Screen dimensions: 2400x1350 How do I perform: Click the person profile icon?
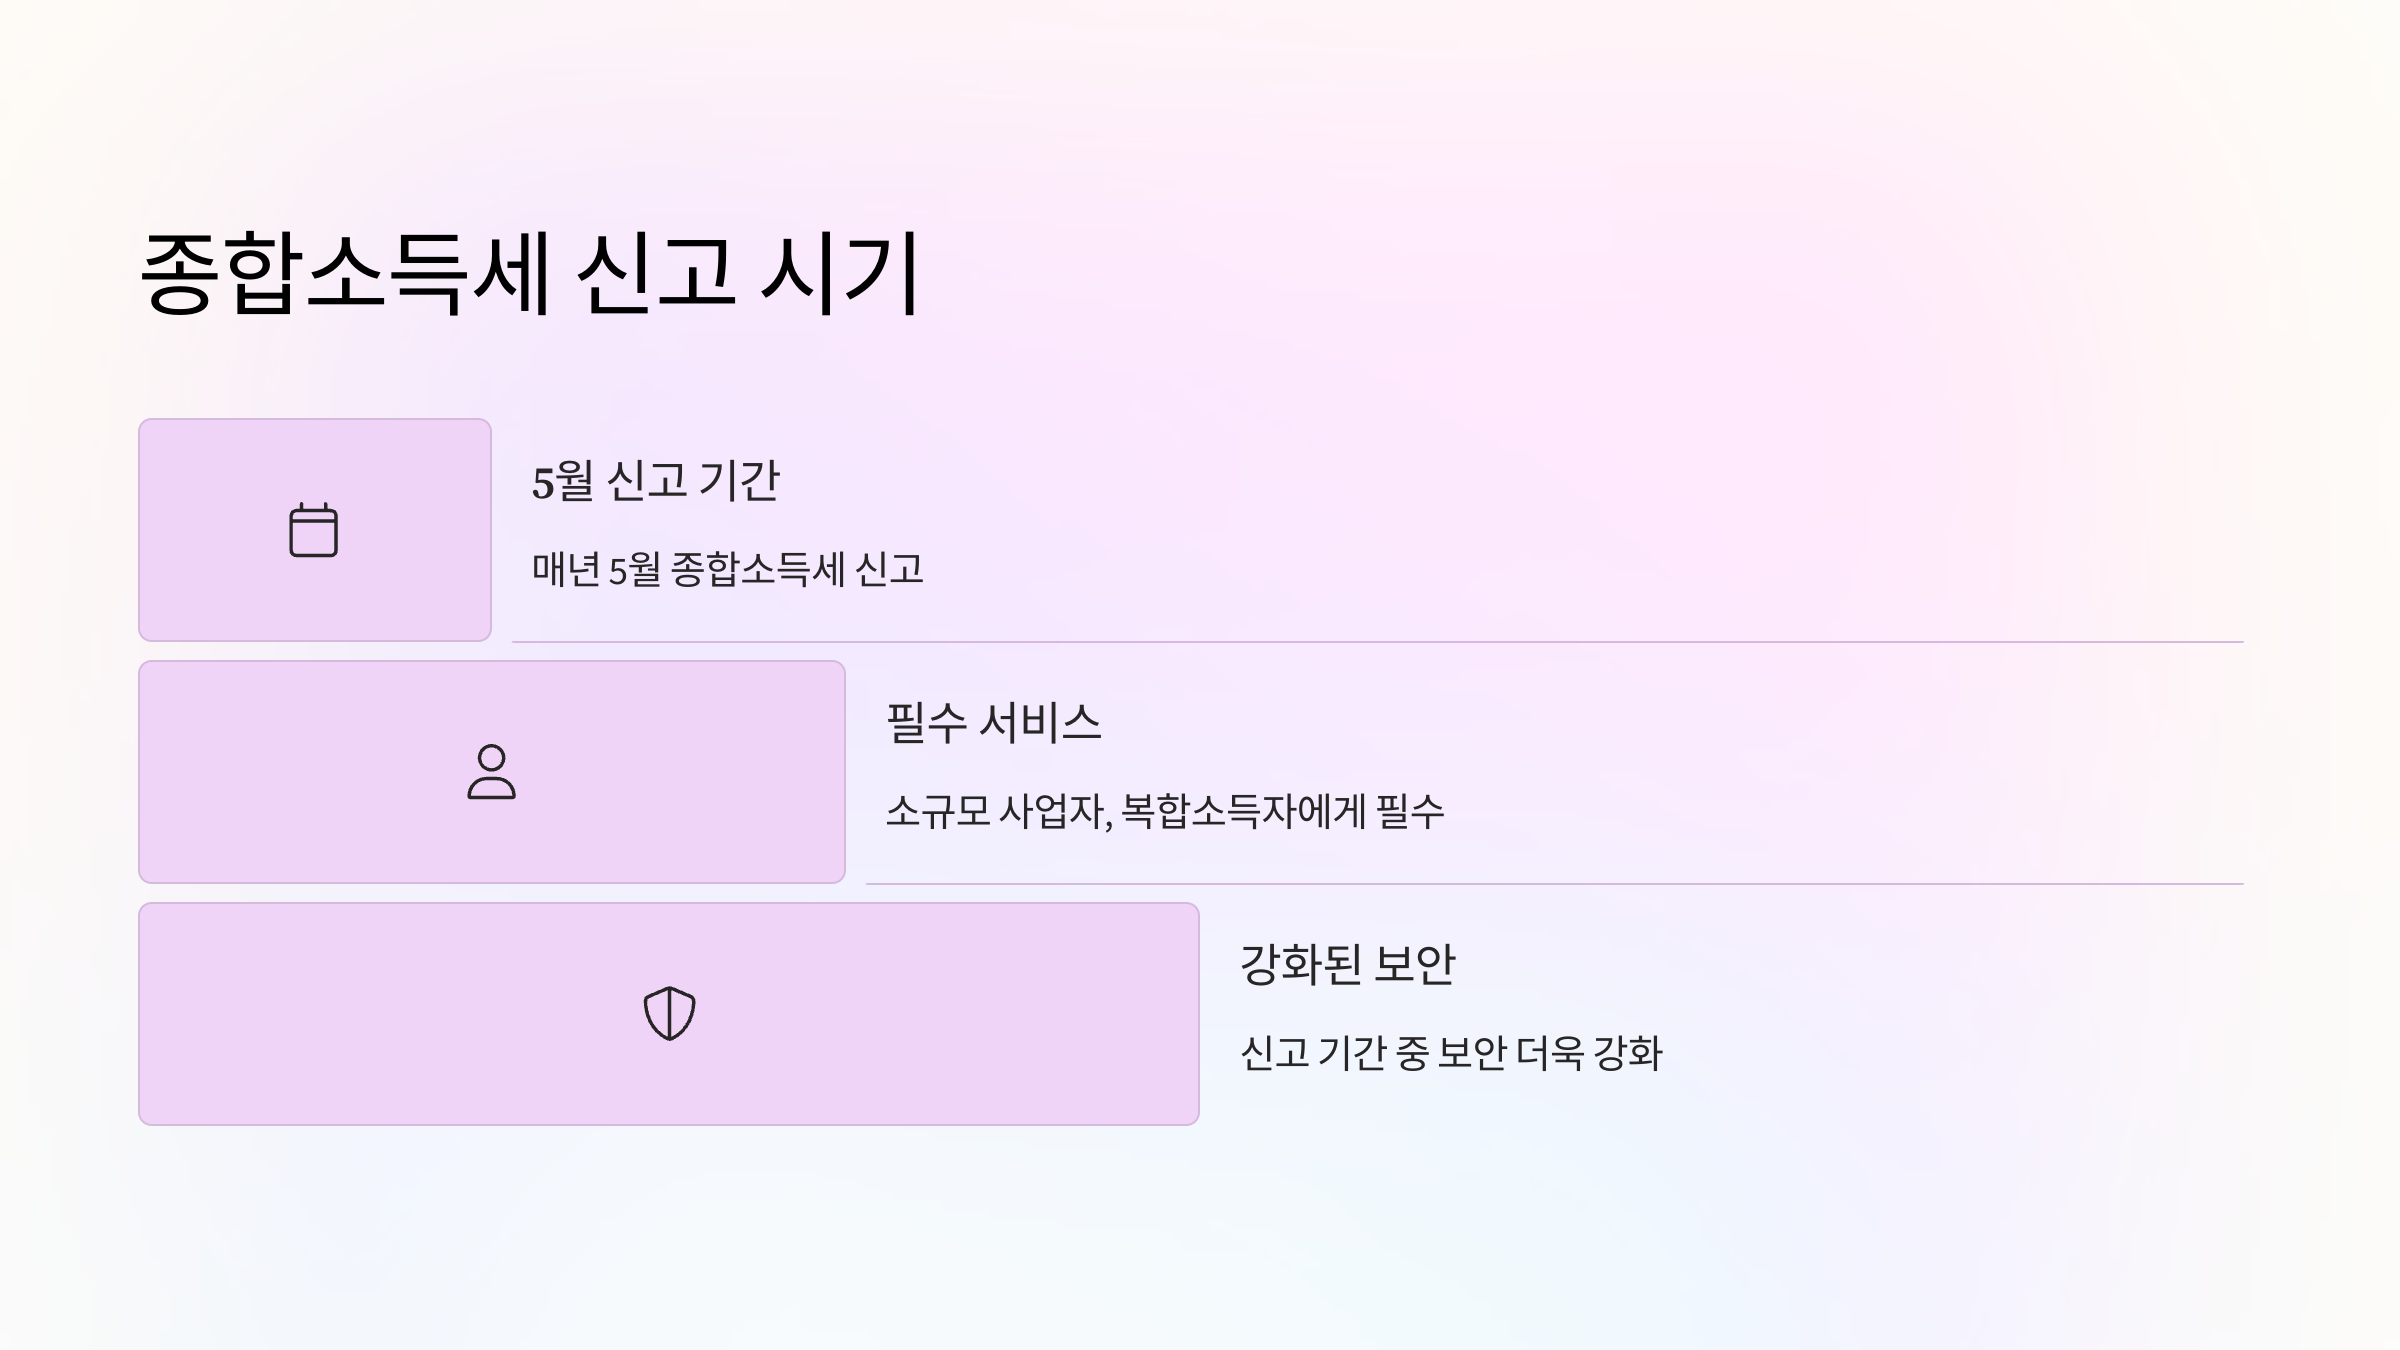point(491,772)
